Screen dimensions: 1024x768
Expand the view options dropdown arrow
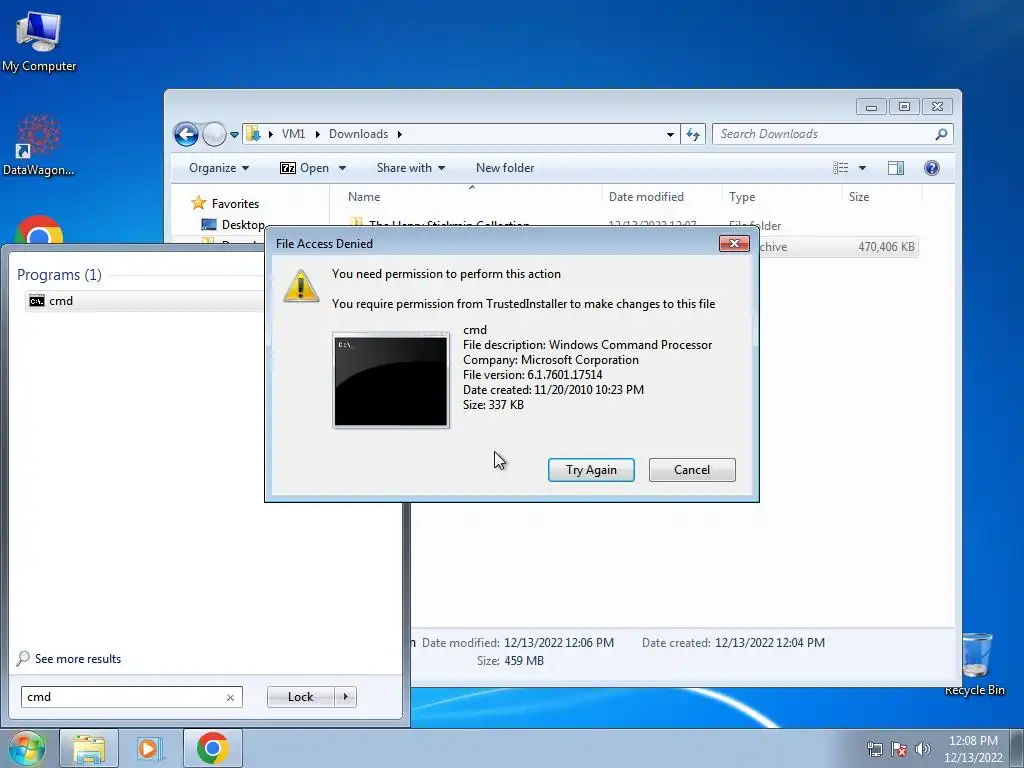click(862, 168)
